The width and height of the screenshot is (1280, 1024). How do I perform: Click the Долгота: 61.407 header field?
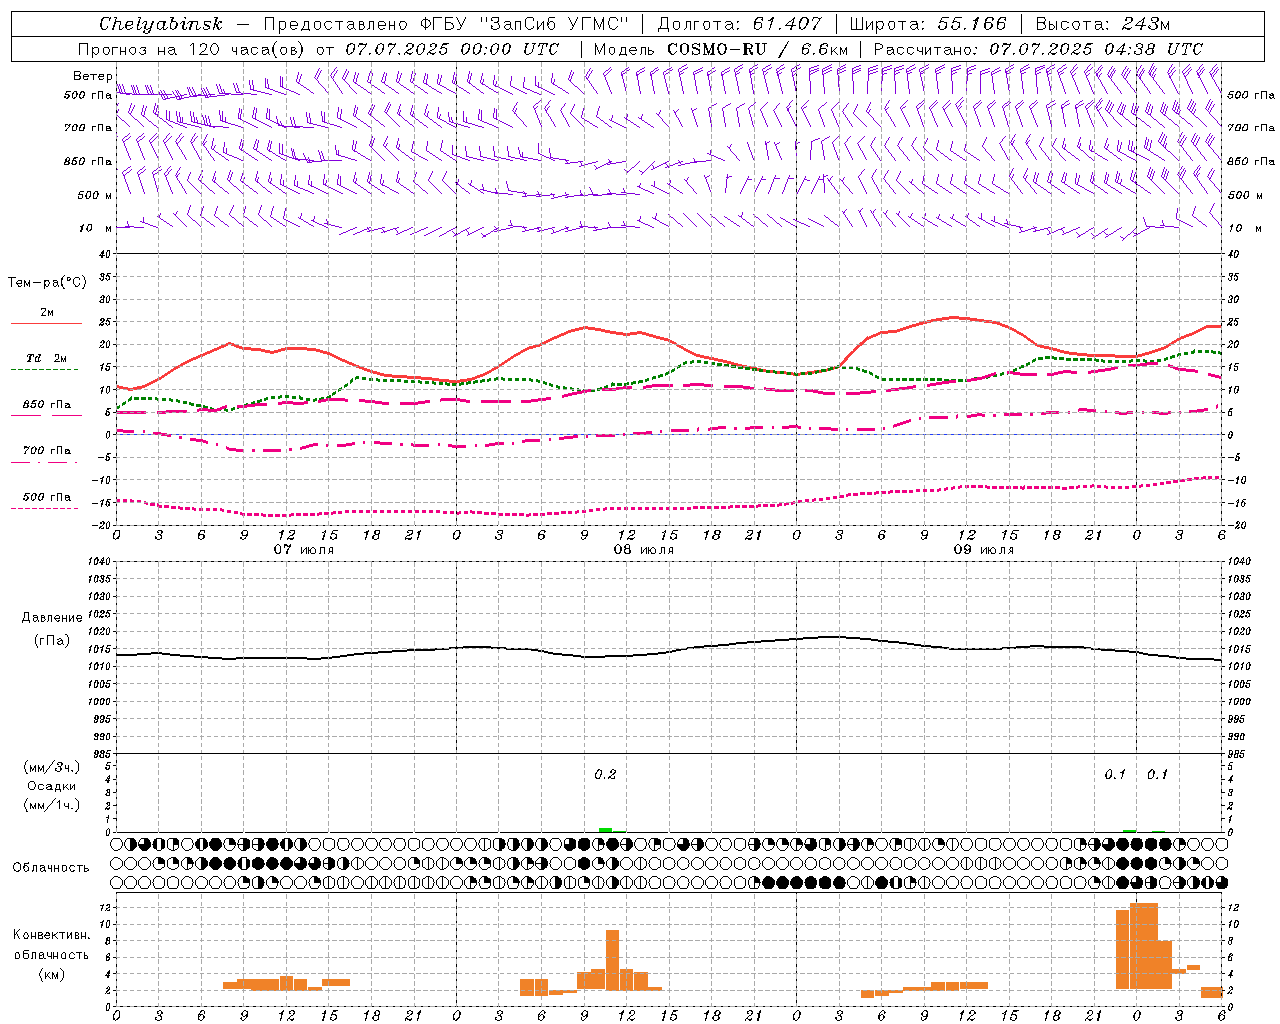point(740,24)
